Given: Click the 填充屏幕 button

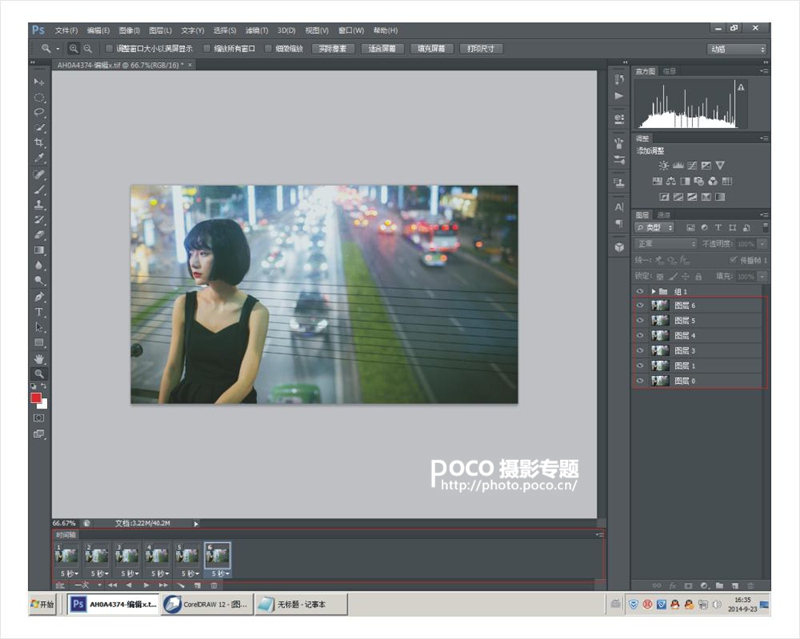Looking at the screenshot, I should (x=431, y=48).
